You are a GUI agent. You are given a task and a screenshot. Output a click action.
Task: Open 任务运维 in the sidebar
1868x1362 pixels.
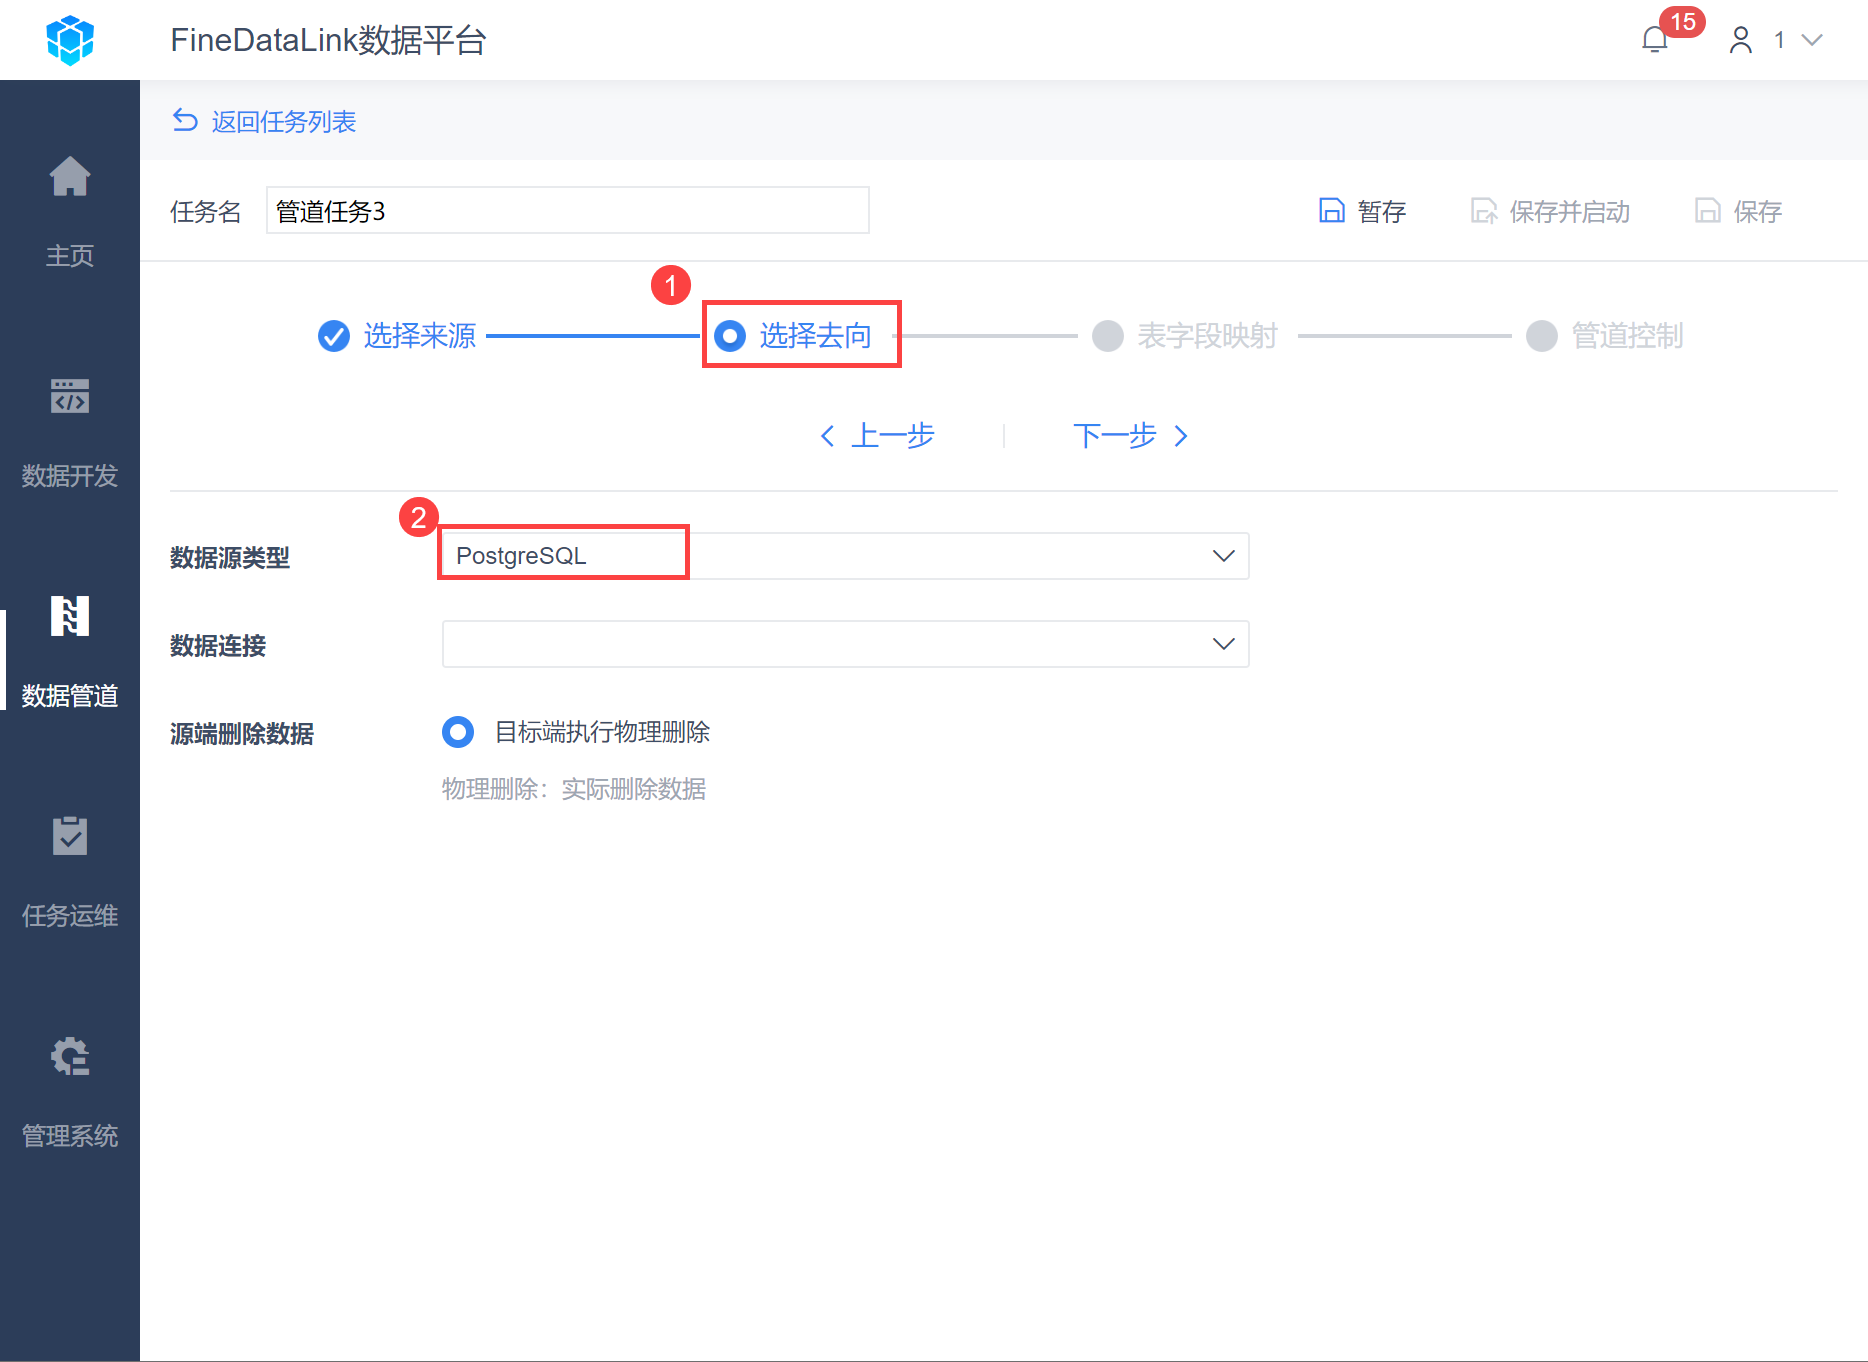[x=70, y=872]
